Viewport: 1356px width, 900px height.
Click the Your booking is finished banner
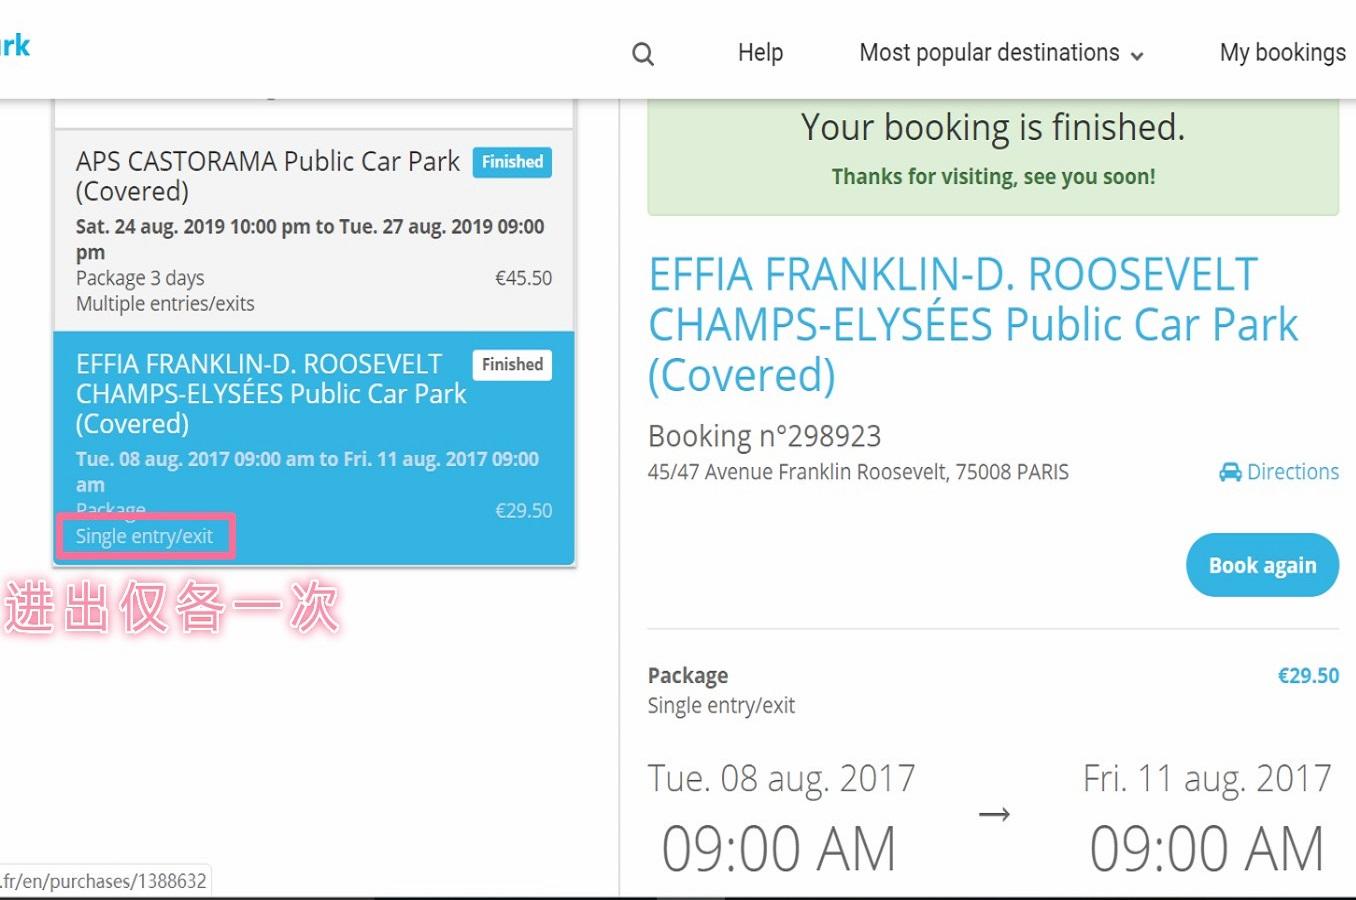tap(993, 157)
